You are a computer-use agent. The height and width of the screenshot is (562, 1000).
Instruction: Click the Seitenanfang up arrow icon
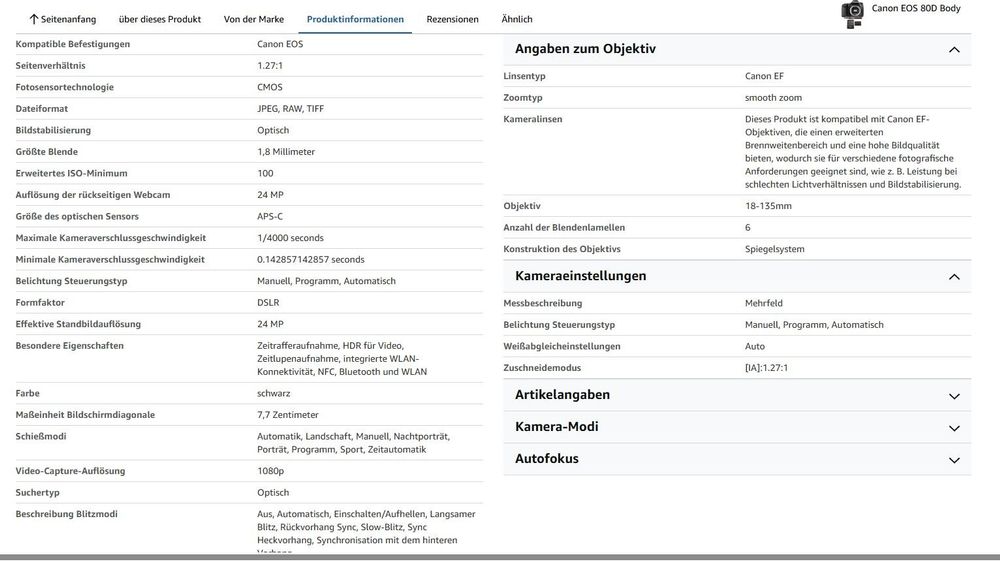click(34, 19)
